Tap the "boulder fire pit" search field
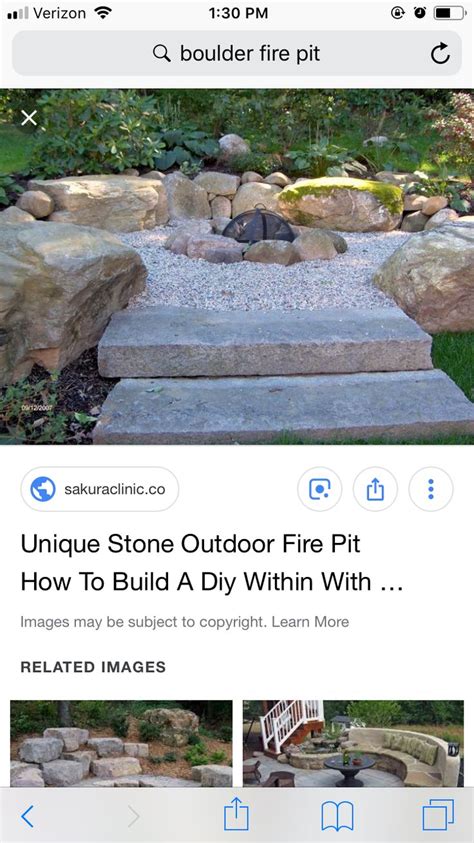 click(x=236, y=53)
